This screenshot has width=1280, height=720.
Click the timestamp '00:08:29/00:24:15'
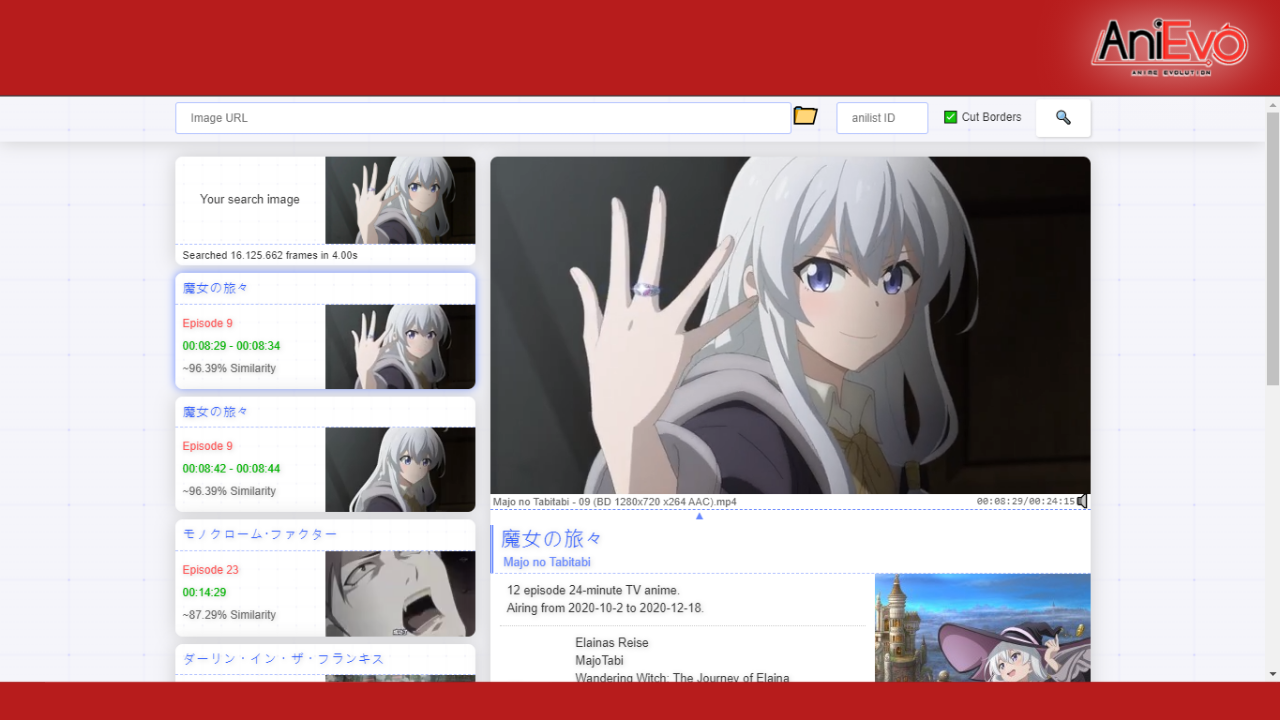click(x=1026, y=501)
